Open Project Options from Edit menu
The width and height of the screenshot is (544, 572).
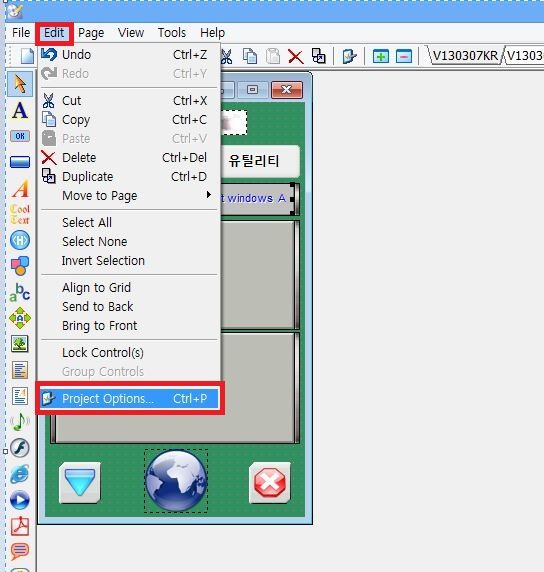(x=129, y=398)
